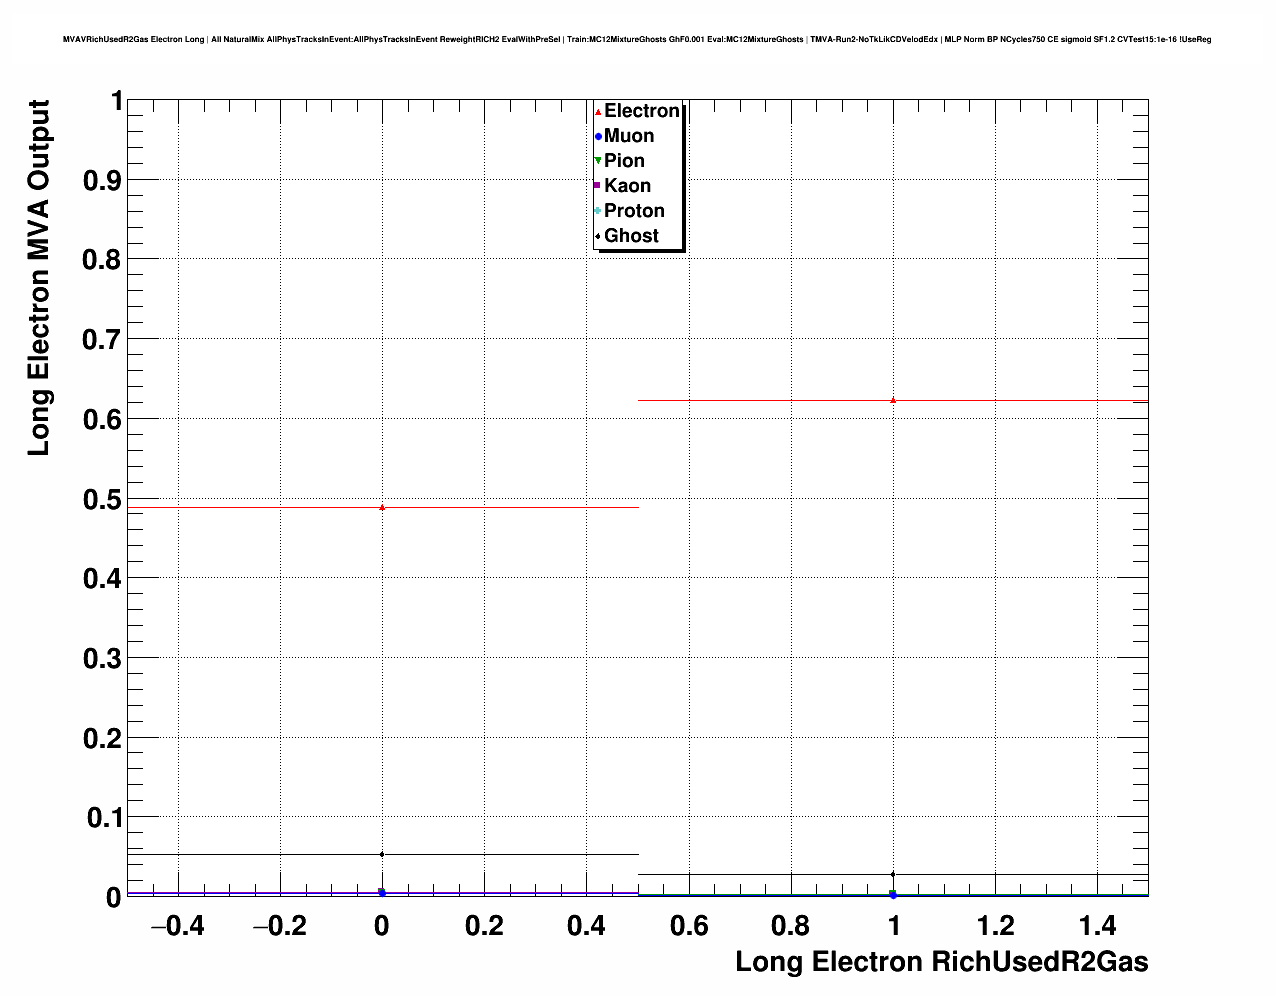The width and height of the screenshot is (1276, 996).
Task: Click the cyan Proton diamond legend marker
Action: point(598,211)
